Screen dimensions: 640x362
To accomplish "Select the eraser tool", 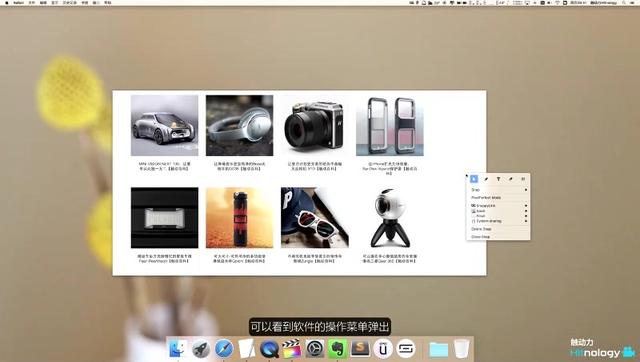I will coord(511,179).
